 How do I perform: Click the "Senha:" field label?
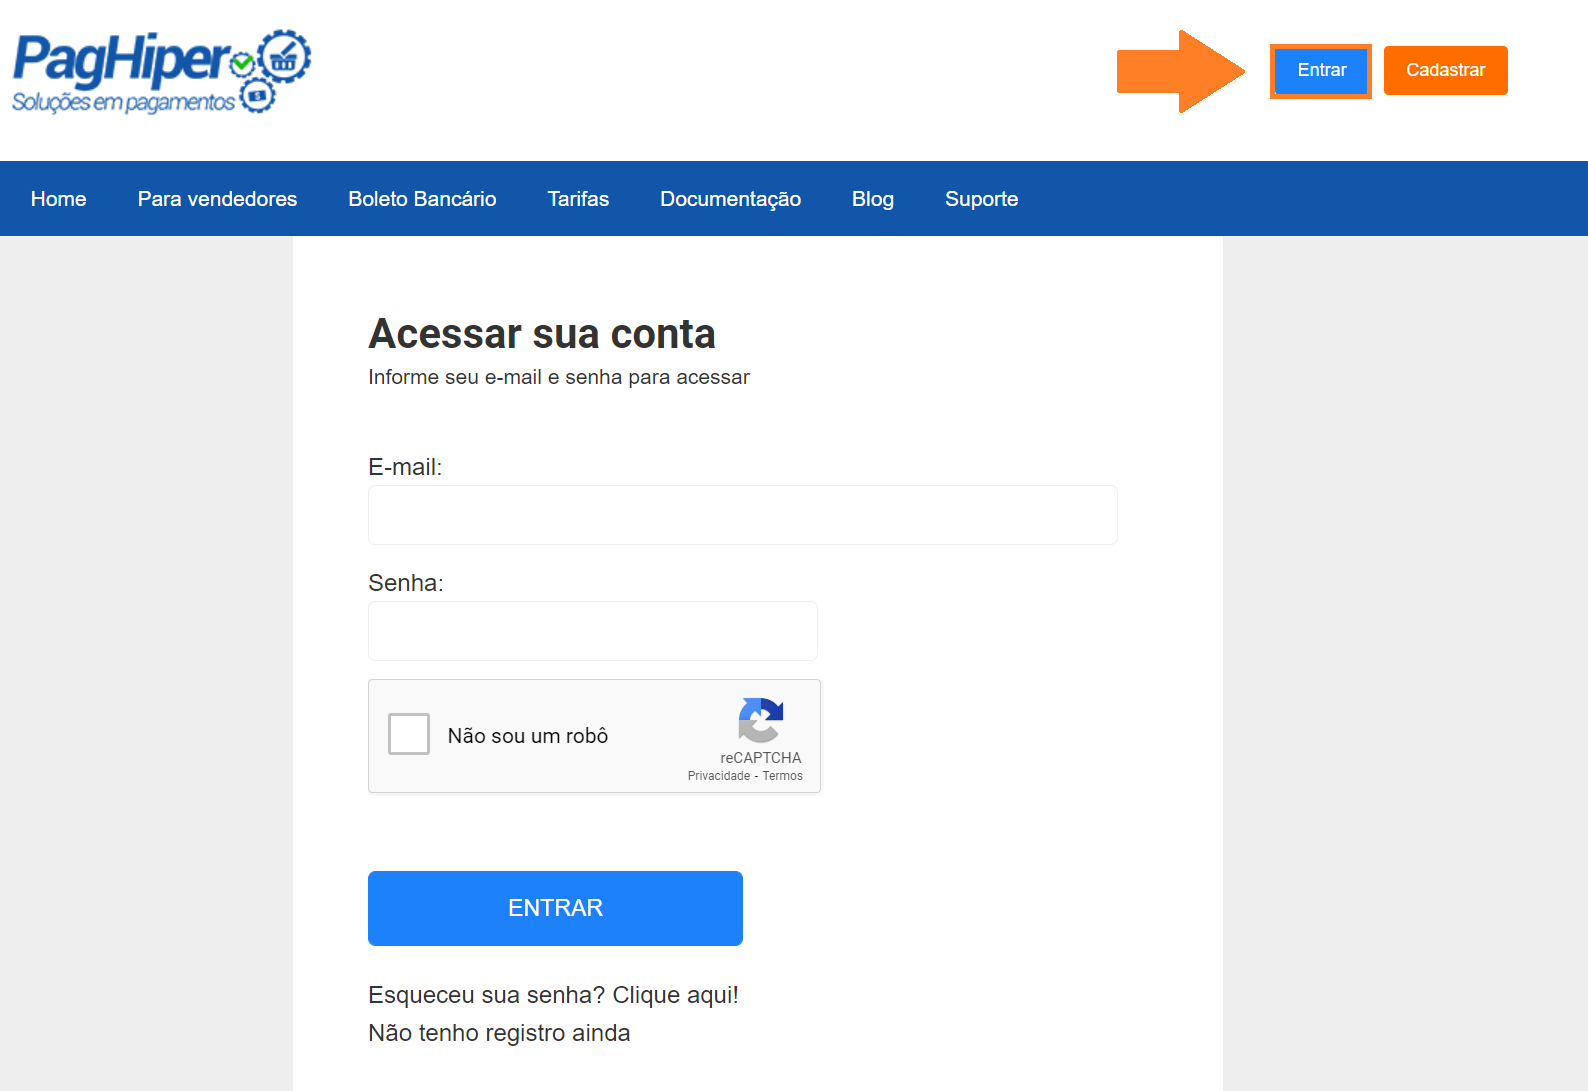point(406,583)
